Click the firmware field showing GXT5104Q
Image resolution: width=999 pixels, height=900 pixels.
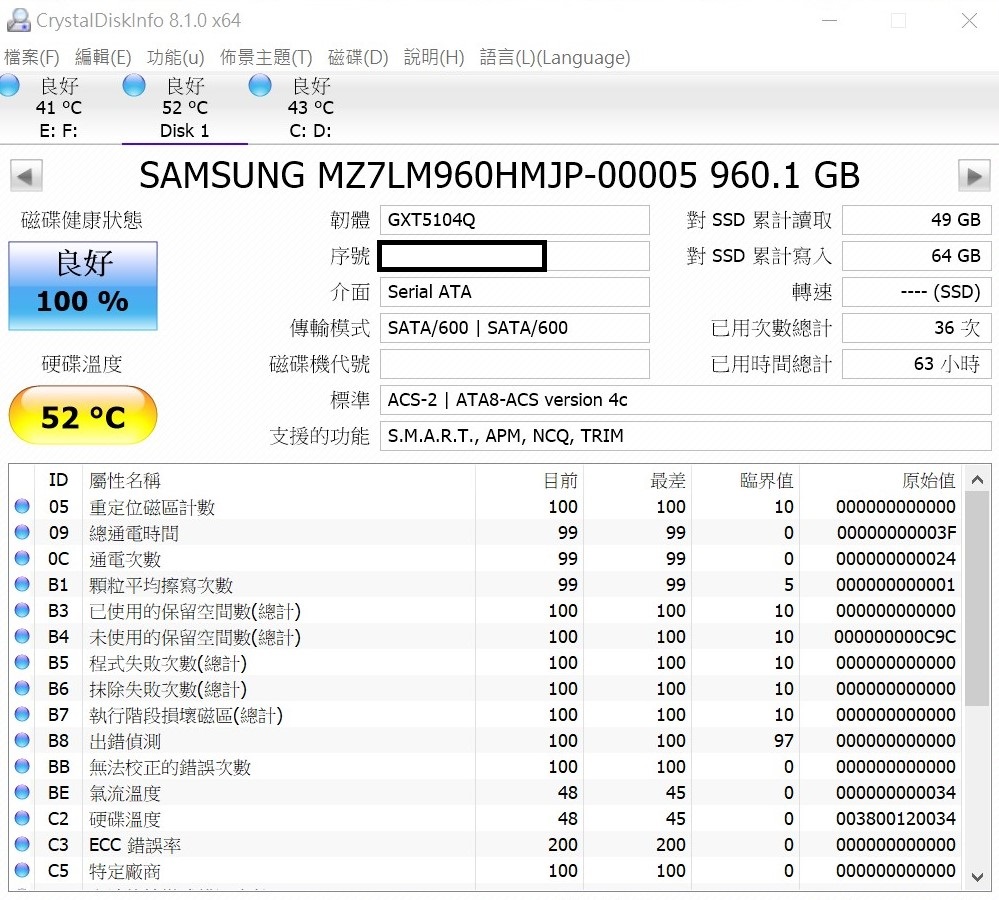514,220
